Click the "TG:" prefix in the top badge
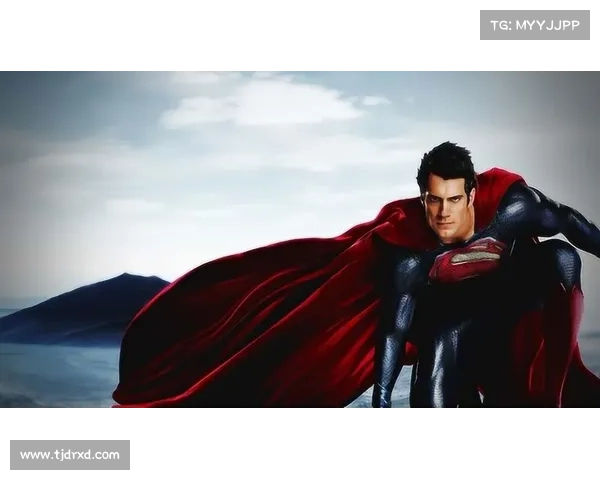 click(x=498, y=24)
